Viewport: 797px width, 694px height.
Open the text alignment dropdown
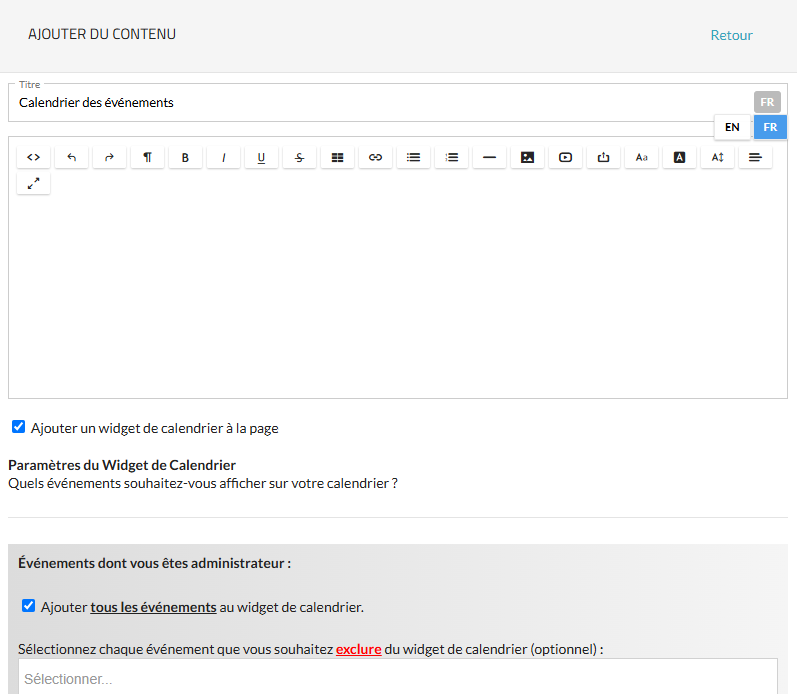755,157
